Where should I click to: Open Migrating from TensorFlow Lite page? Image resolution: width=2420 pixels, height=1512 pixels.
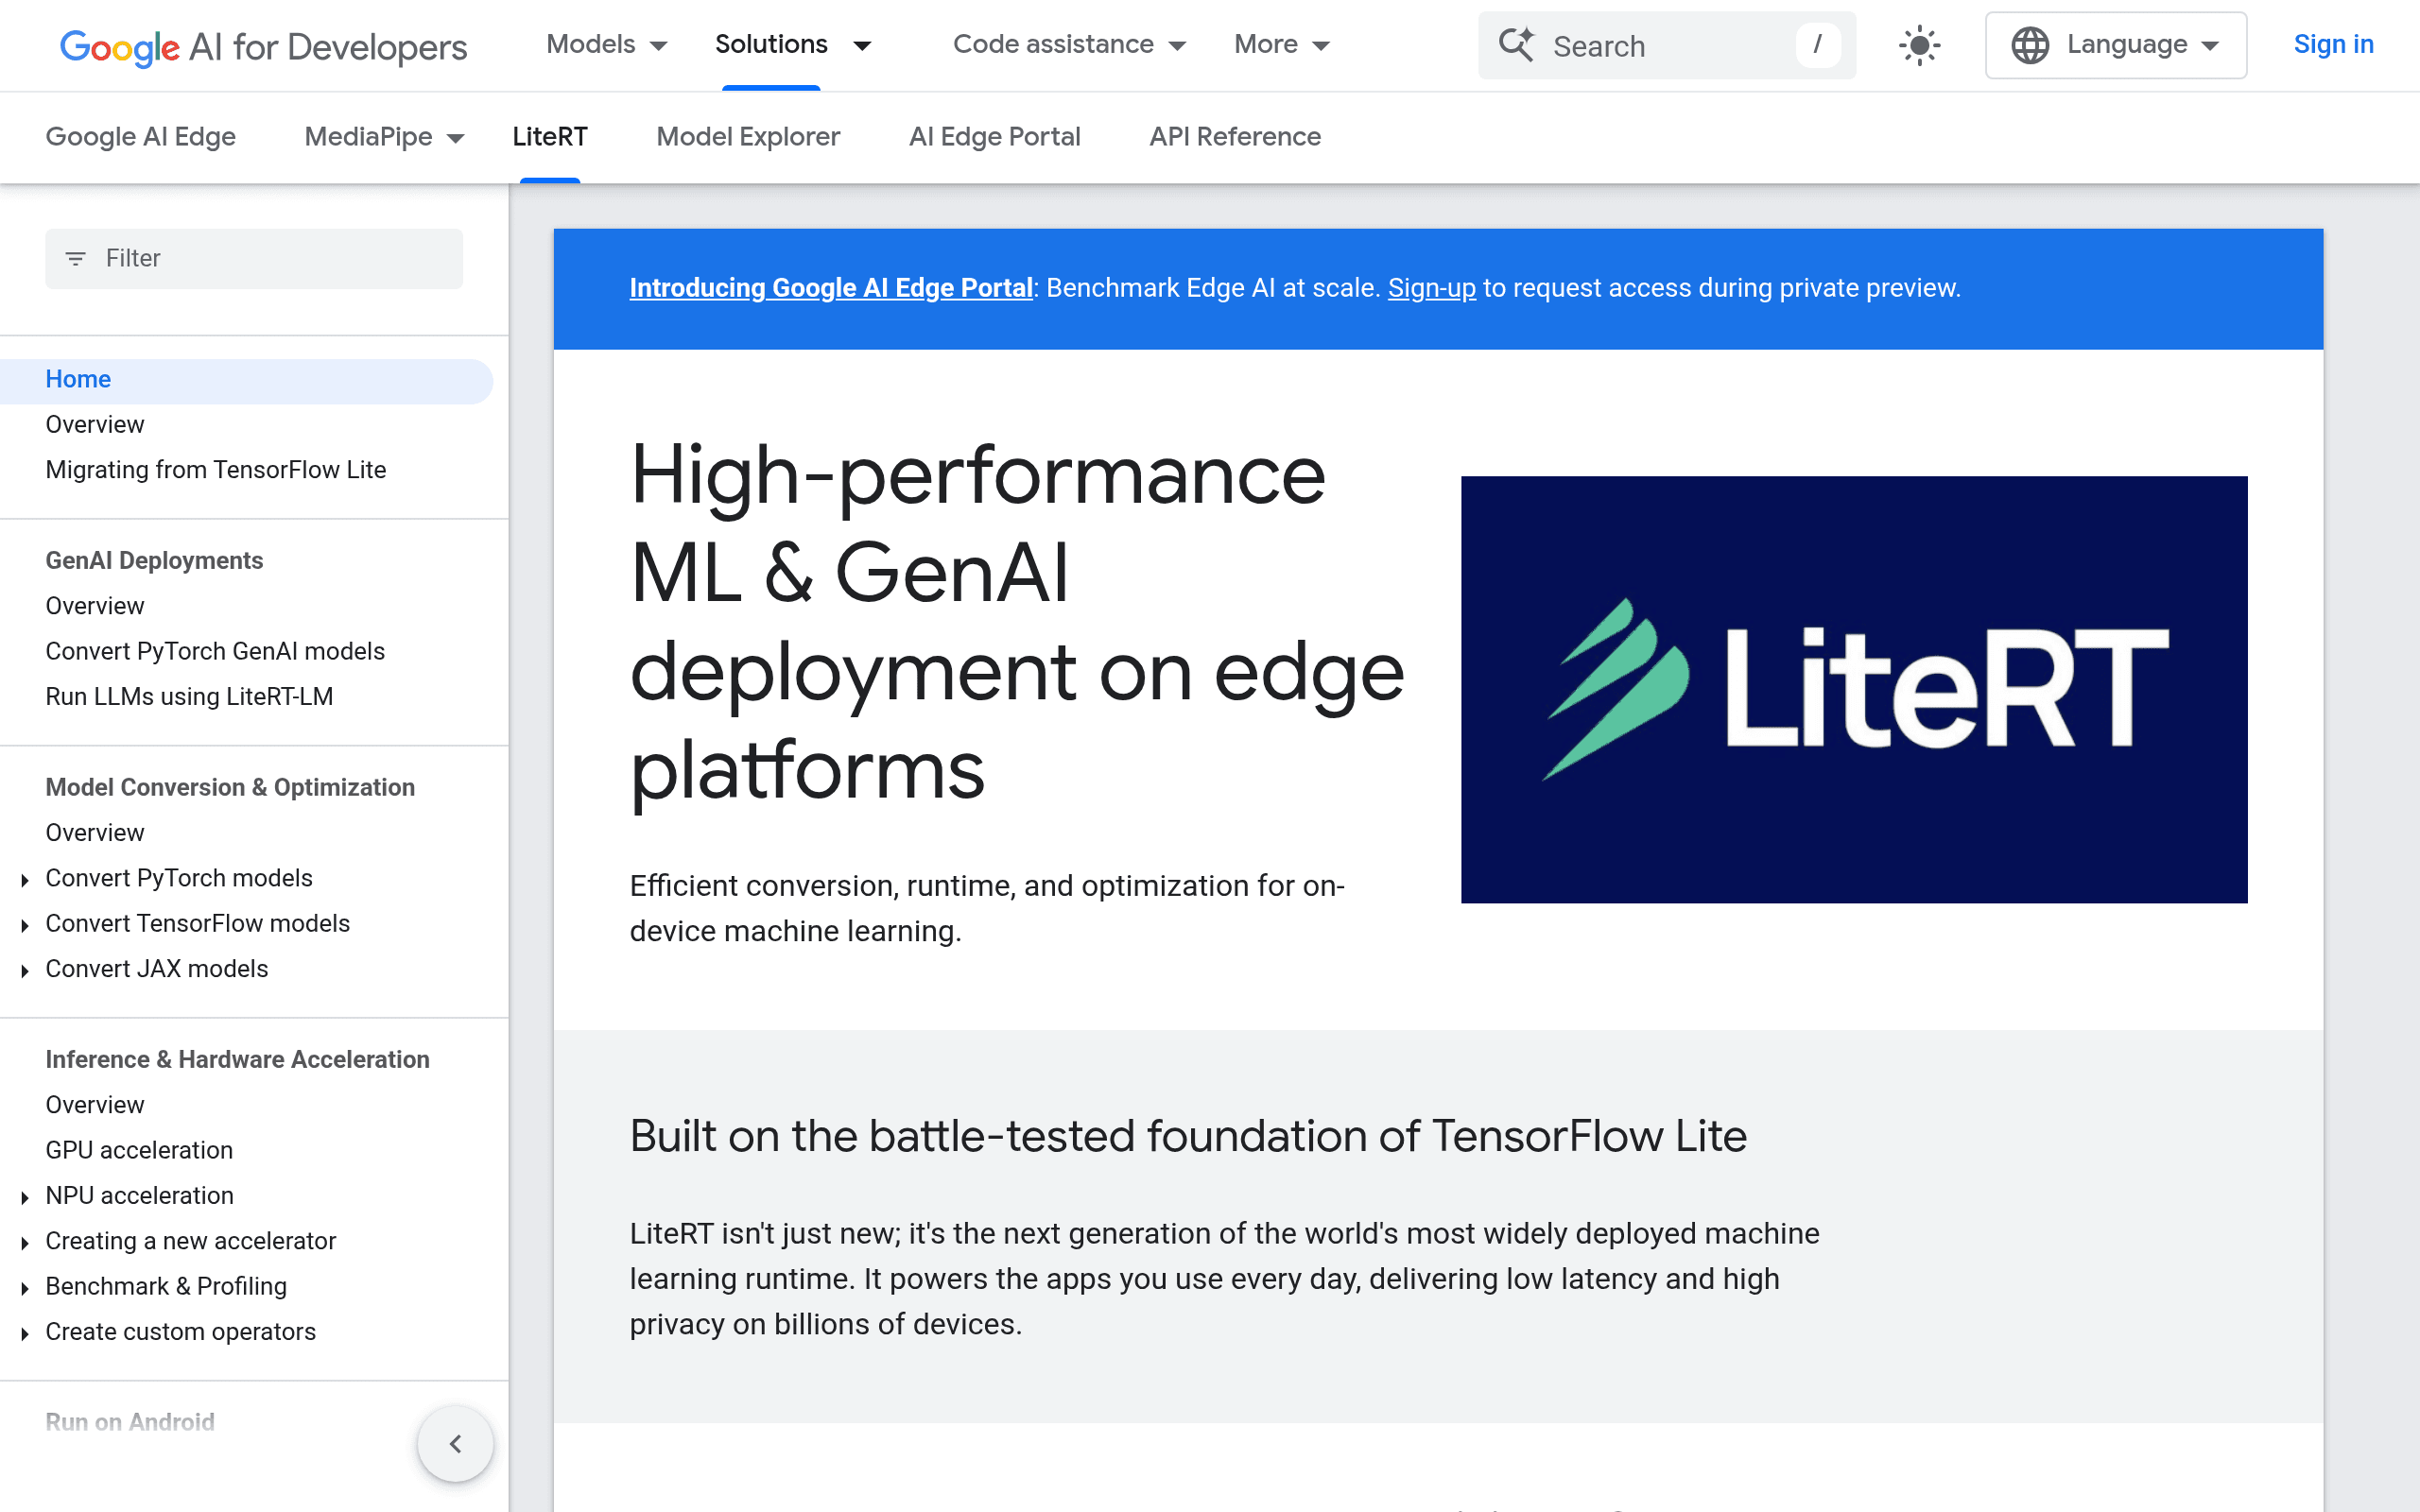tap(216, 470)
